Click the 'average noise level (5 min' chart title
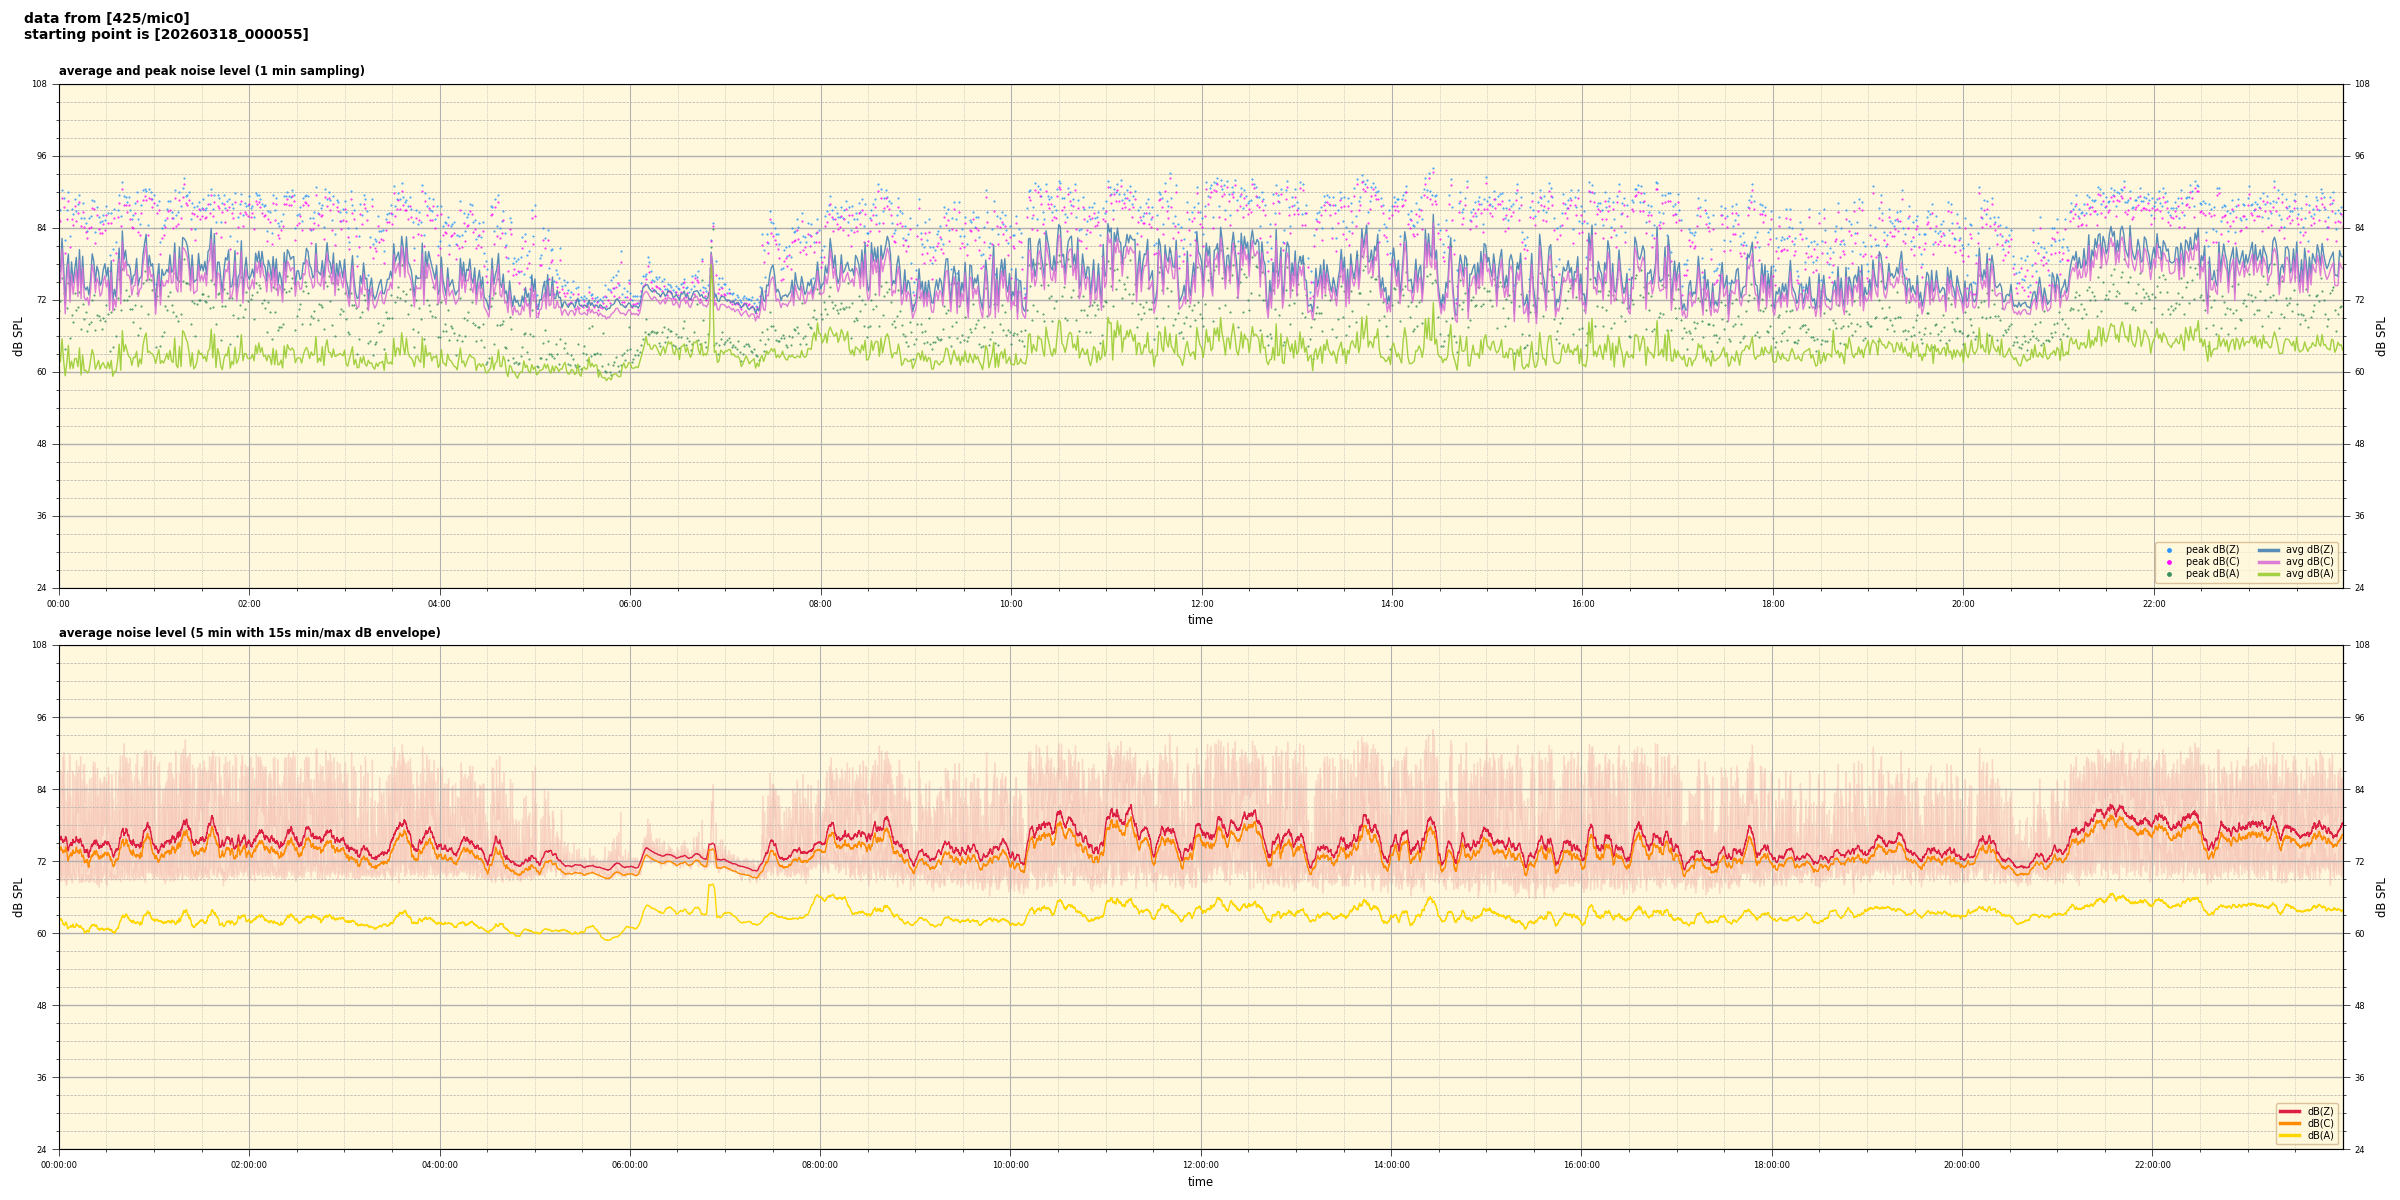 click(x=249, y=633)
